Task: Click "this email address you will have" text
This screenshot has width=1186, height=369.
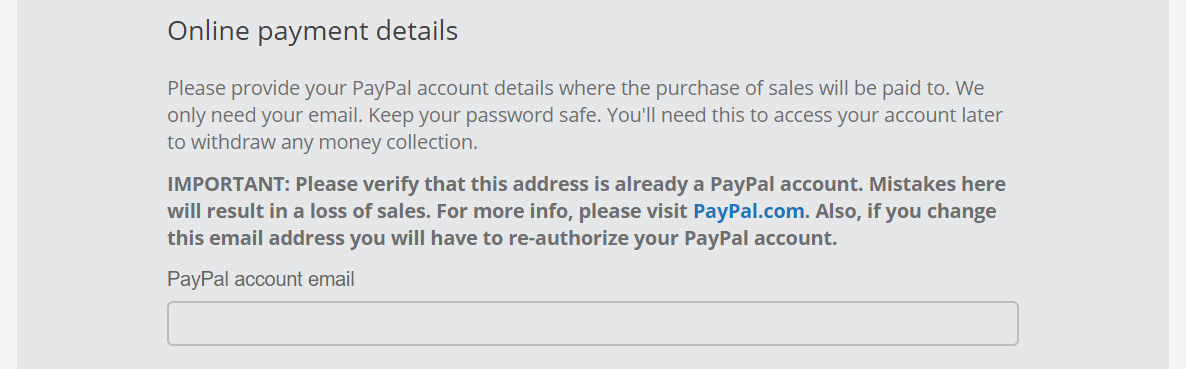Action: pos(318,238)
